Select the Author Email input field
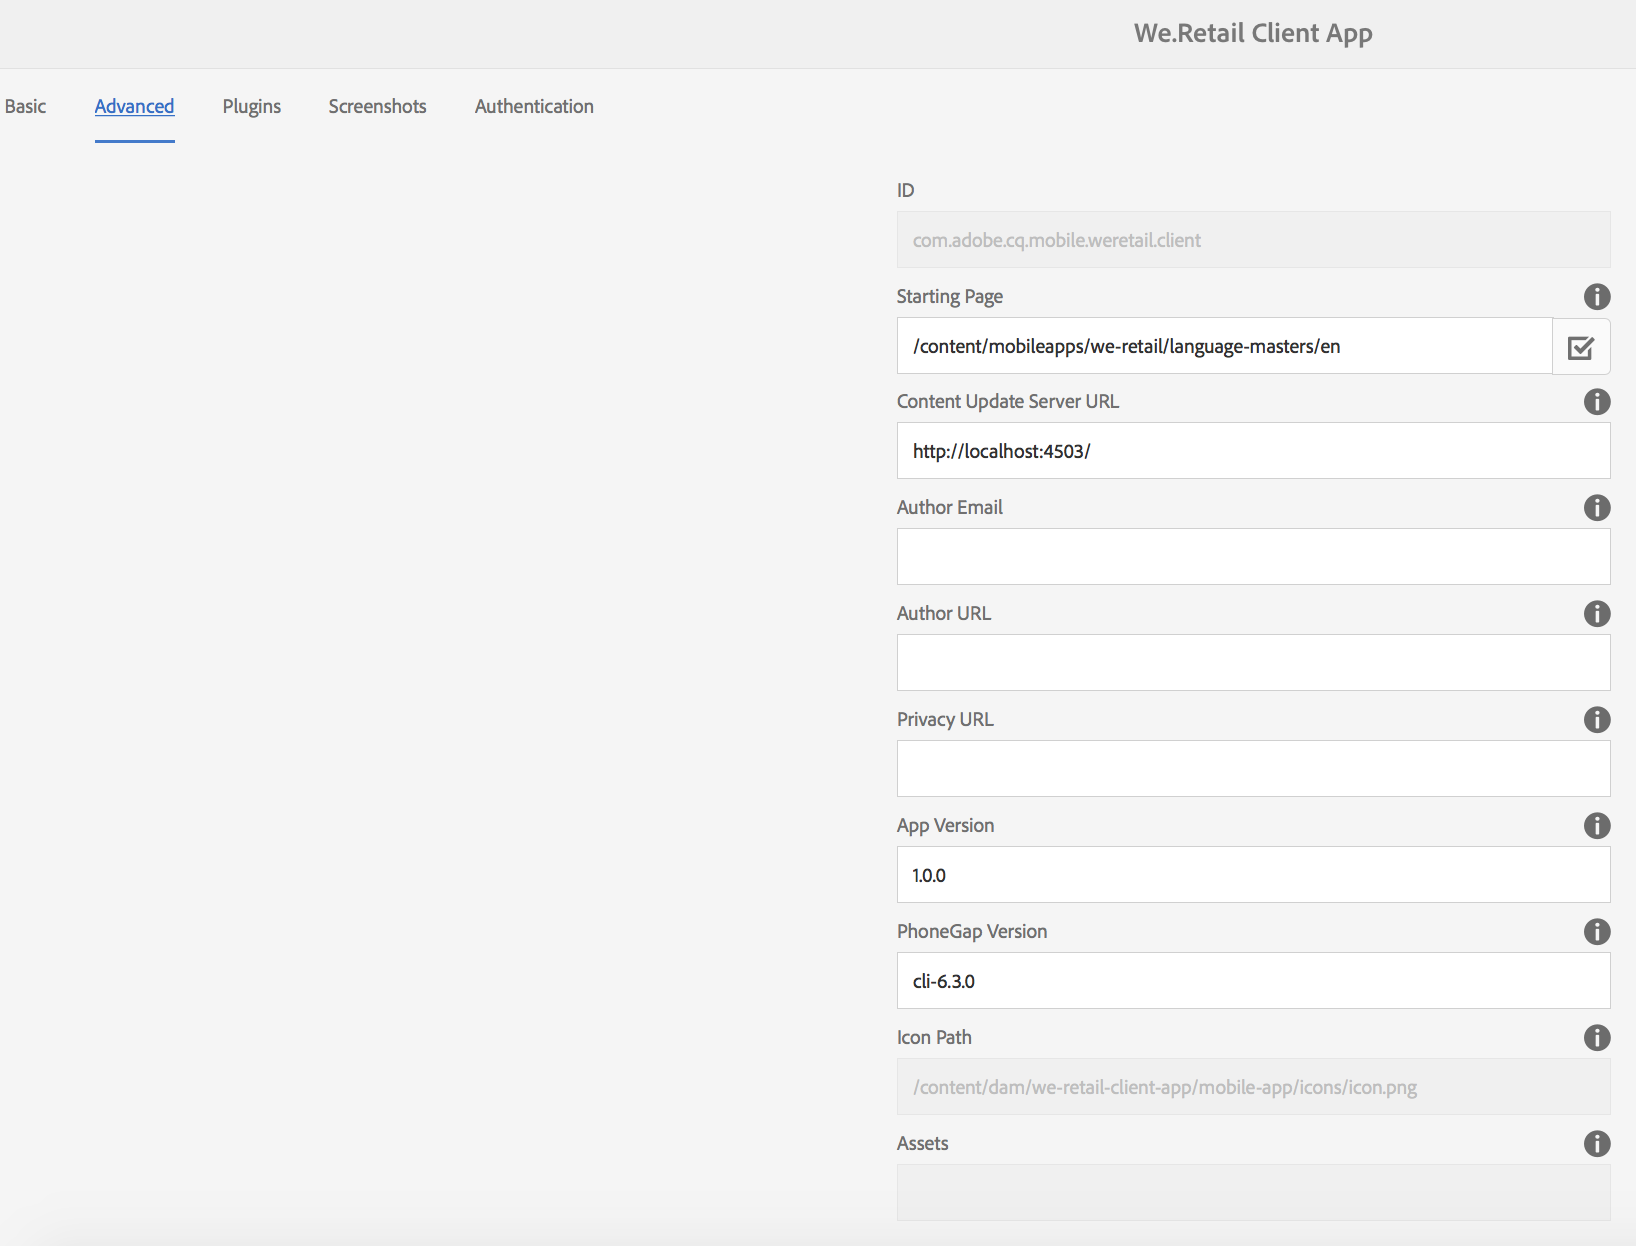1636x1246 pixels. pos(1254,557)
